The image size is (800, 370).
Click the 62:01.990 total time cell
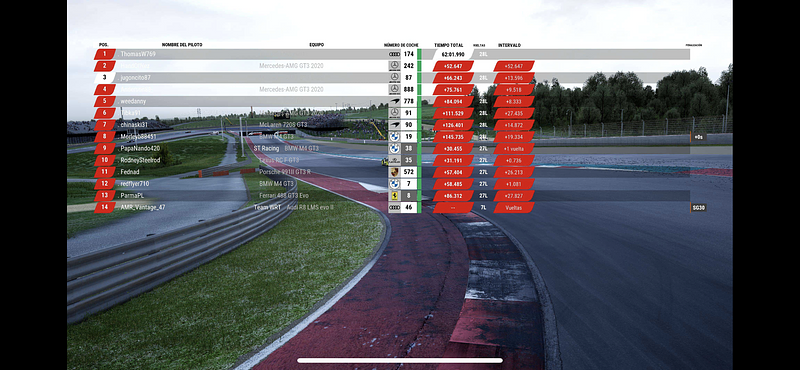(x=453, y=54)
